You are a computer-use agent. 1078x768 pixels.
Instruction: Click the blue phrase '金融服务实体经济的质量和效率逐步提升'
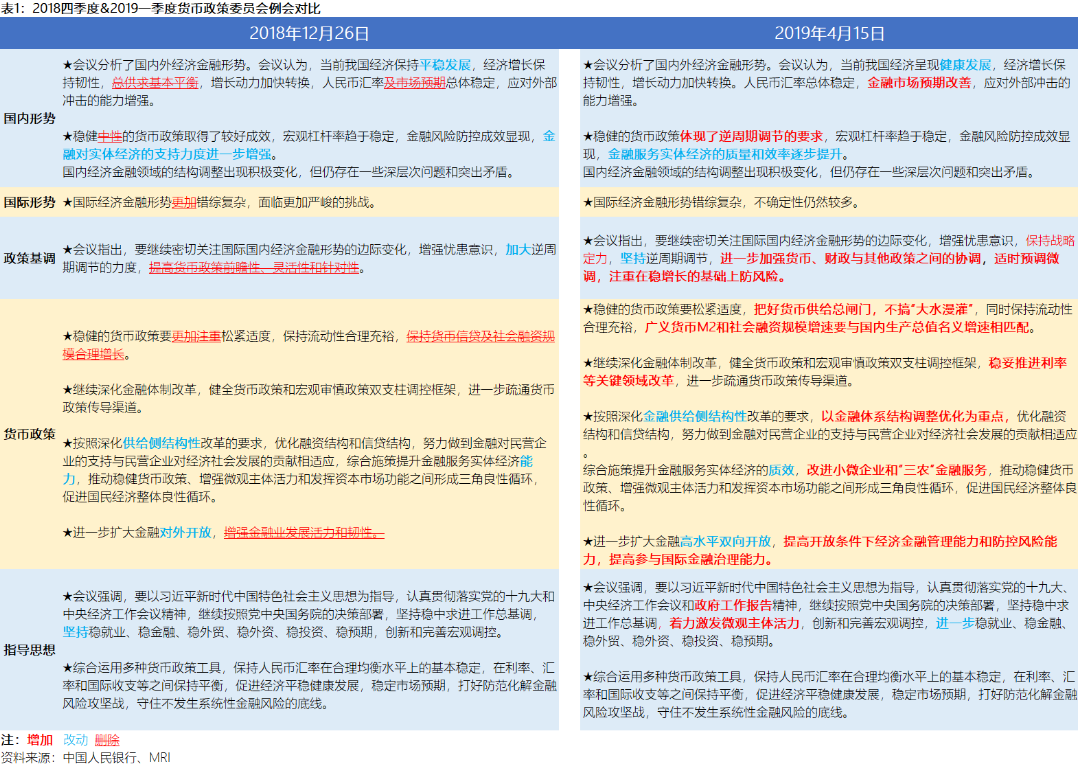[x=725, y=154]
